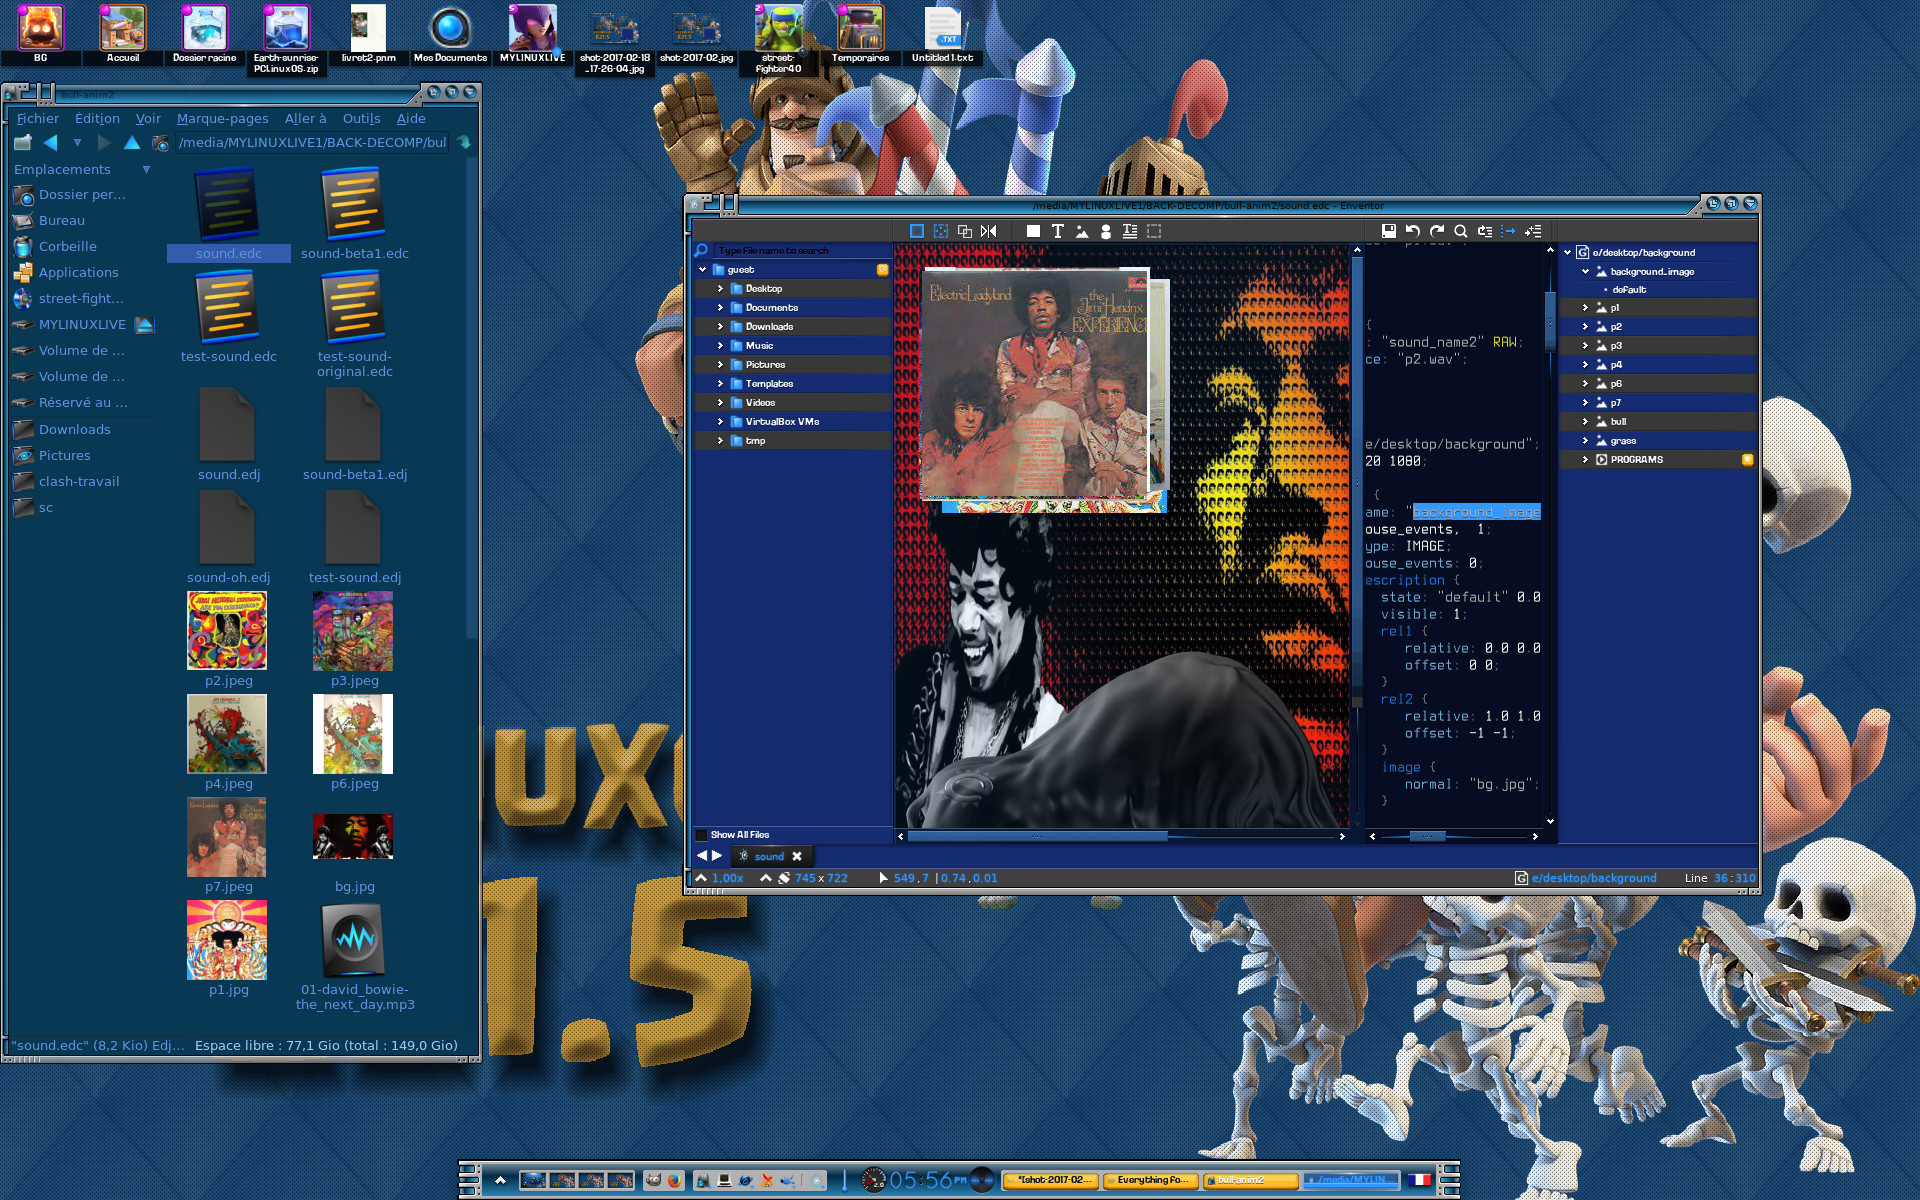Open the zoom level 1.00x control

721,878
